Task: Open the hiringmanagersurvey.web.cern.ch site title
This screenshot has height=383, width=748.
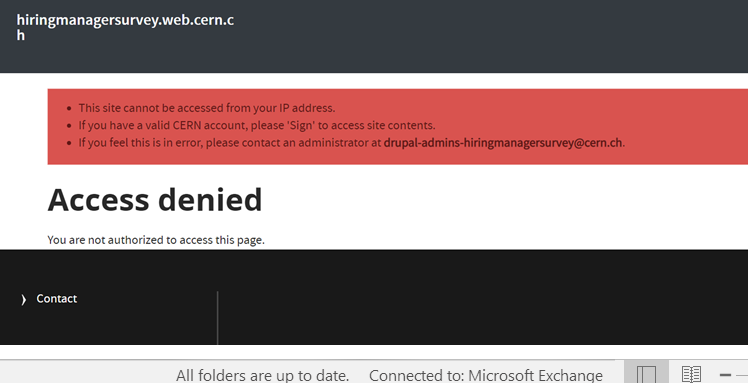Action: tap(125, 27)
